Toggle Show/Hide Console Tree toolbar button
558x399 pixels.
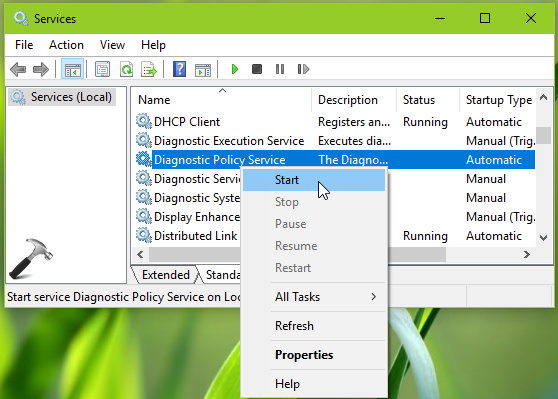pos(73,69)
